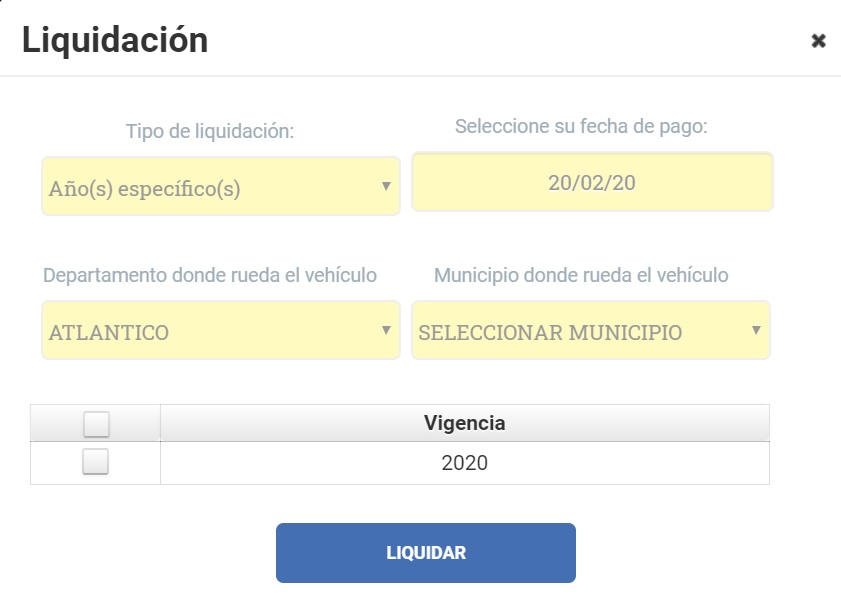Click the fecha de pago date field

(592, 182)
